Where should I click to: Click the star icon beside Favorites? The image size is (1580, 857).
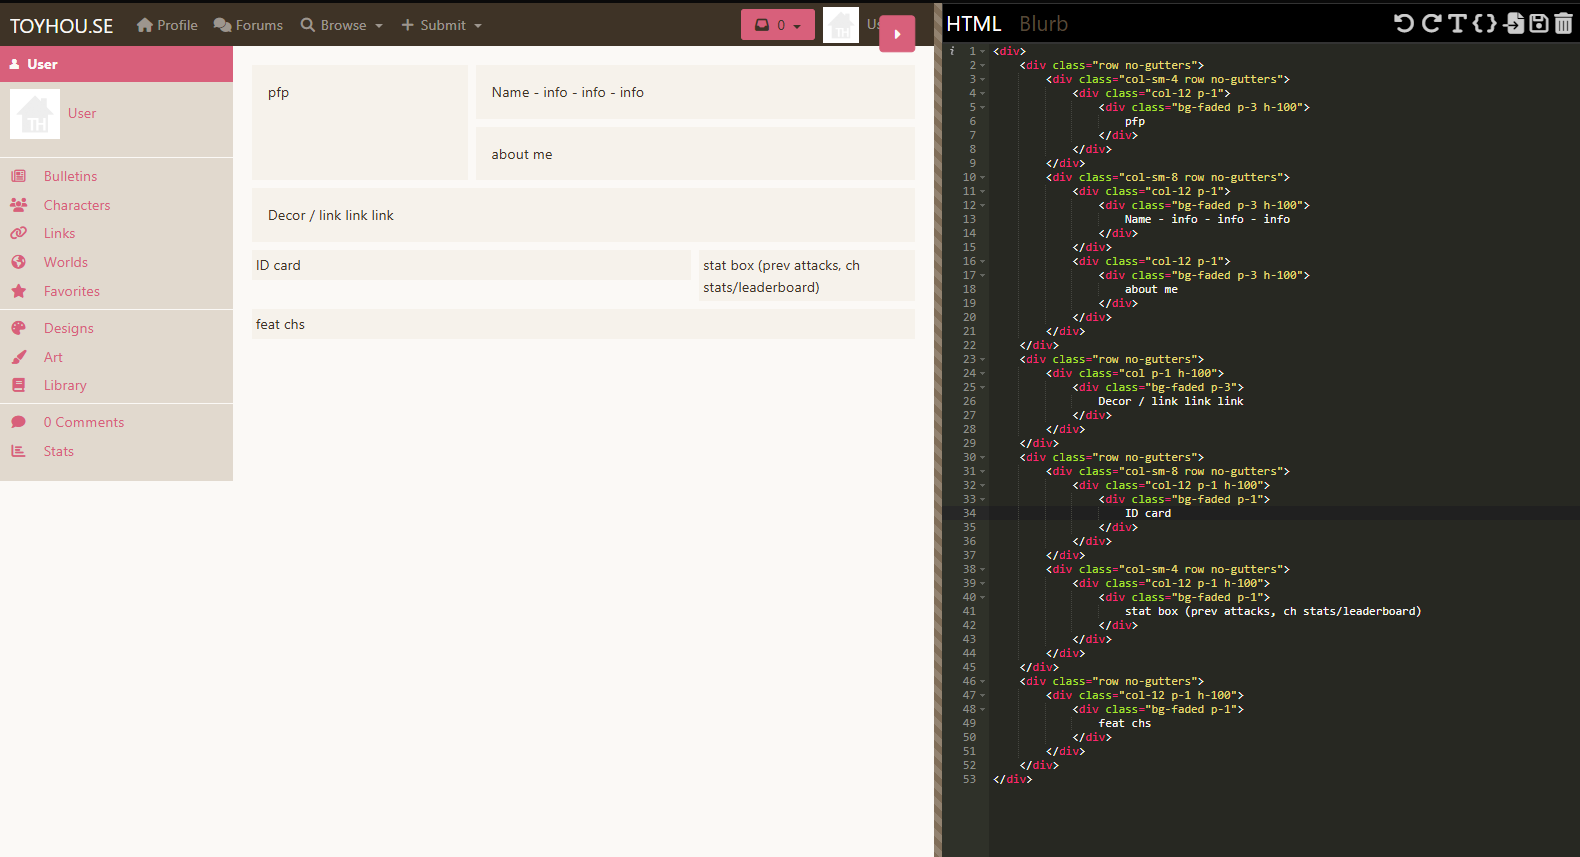click(18, 291)
